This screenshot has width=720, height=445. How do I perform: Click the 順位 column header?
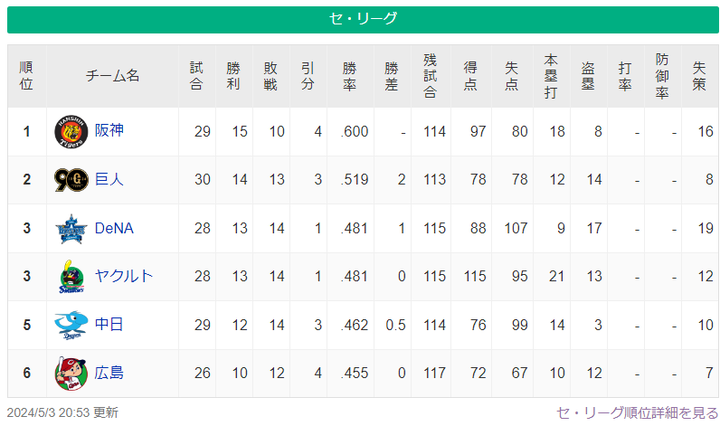[26, 76]
